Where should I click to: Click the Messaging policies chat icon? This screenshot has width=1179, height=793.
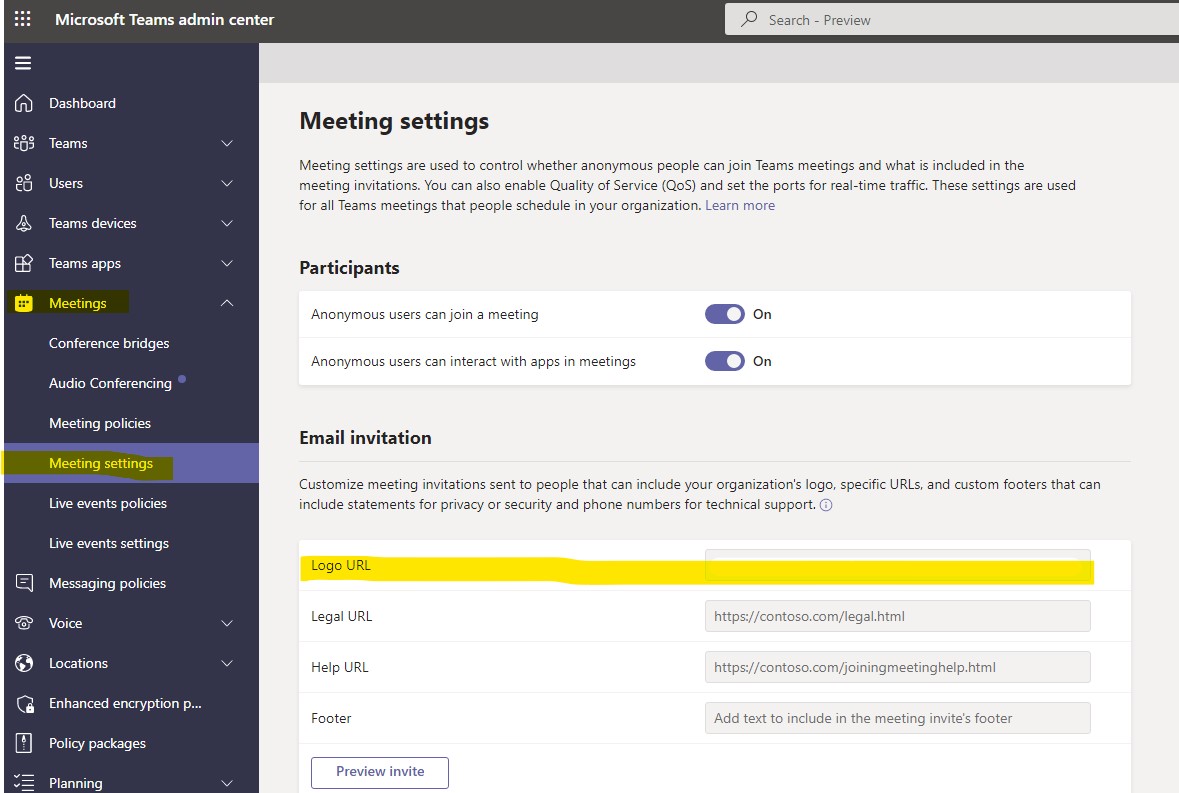tap(24, 583)
